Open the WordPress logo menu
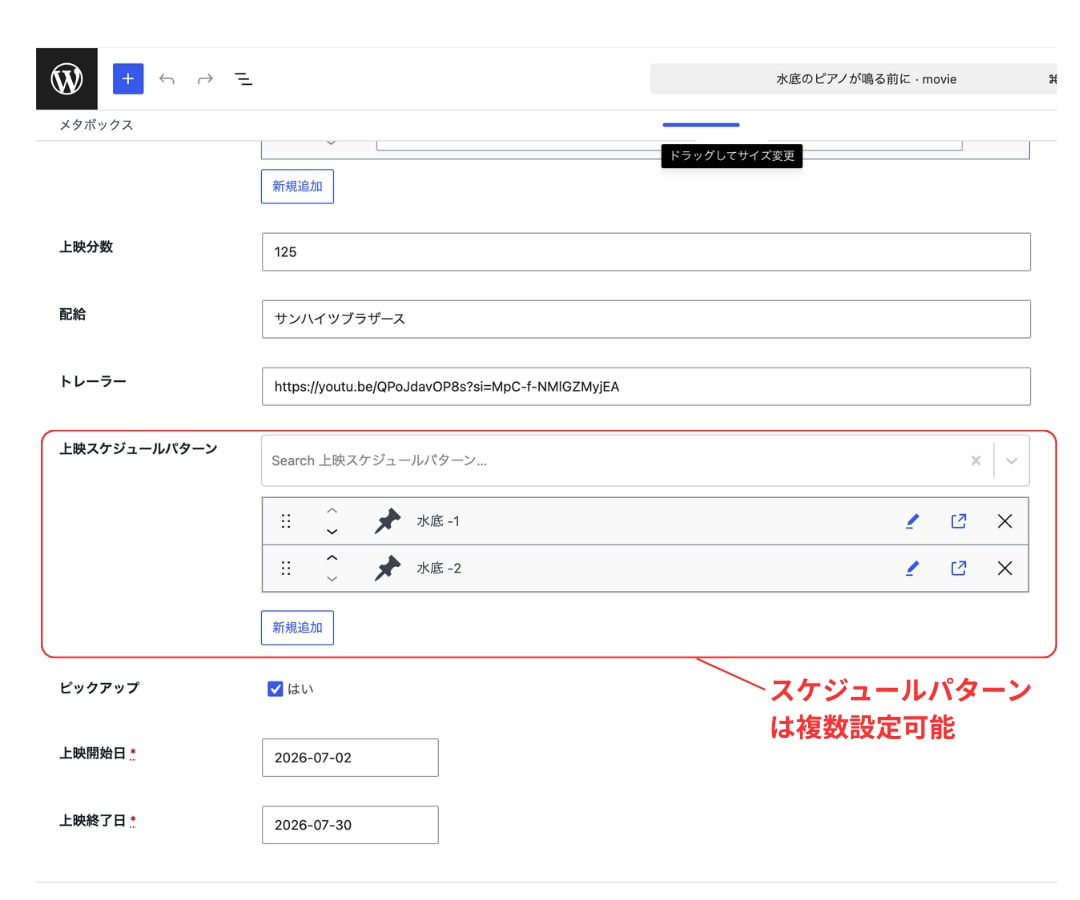 [x=67, y=79]
